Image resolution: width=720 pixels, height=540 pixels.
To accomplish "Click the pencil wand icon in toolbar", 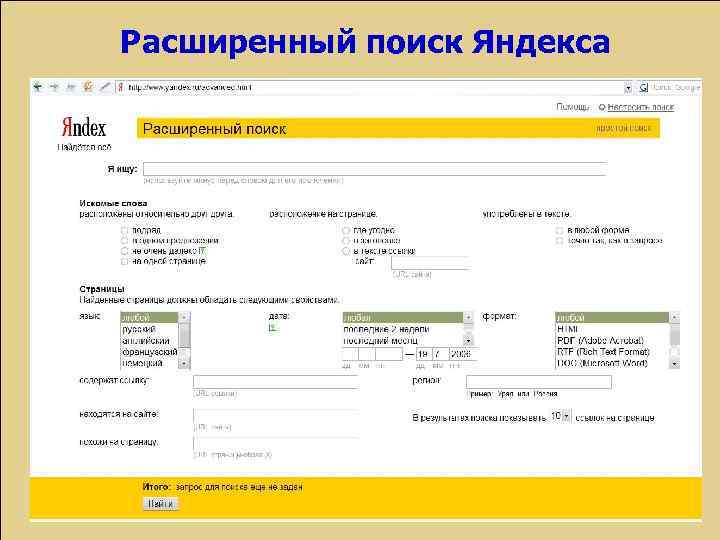I will click(105, 86).
